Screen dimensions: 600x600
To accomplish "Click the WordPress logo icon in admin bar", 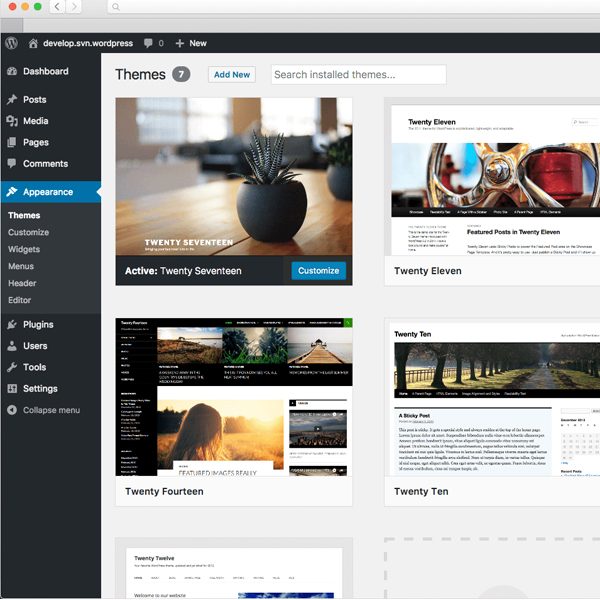I will (11, 43).
